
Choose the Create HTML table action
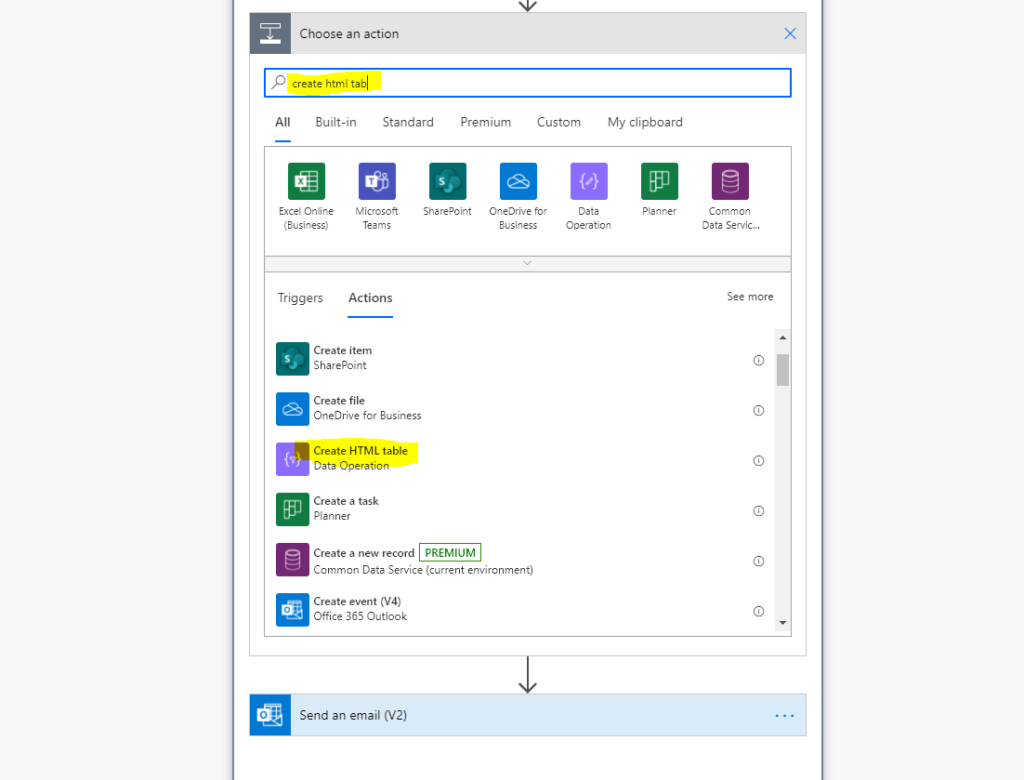point(520,459)
